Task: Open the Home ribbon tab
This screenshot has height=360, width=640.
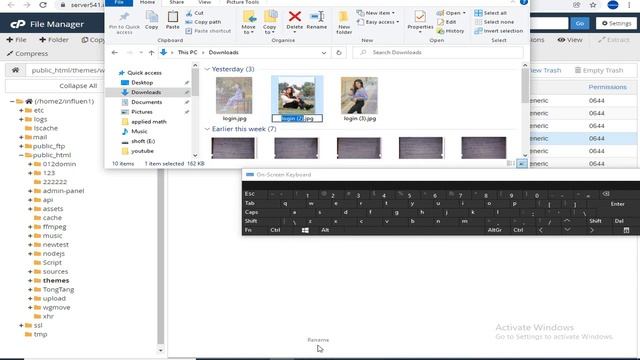Action: [147, 2]
